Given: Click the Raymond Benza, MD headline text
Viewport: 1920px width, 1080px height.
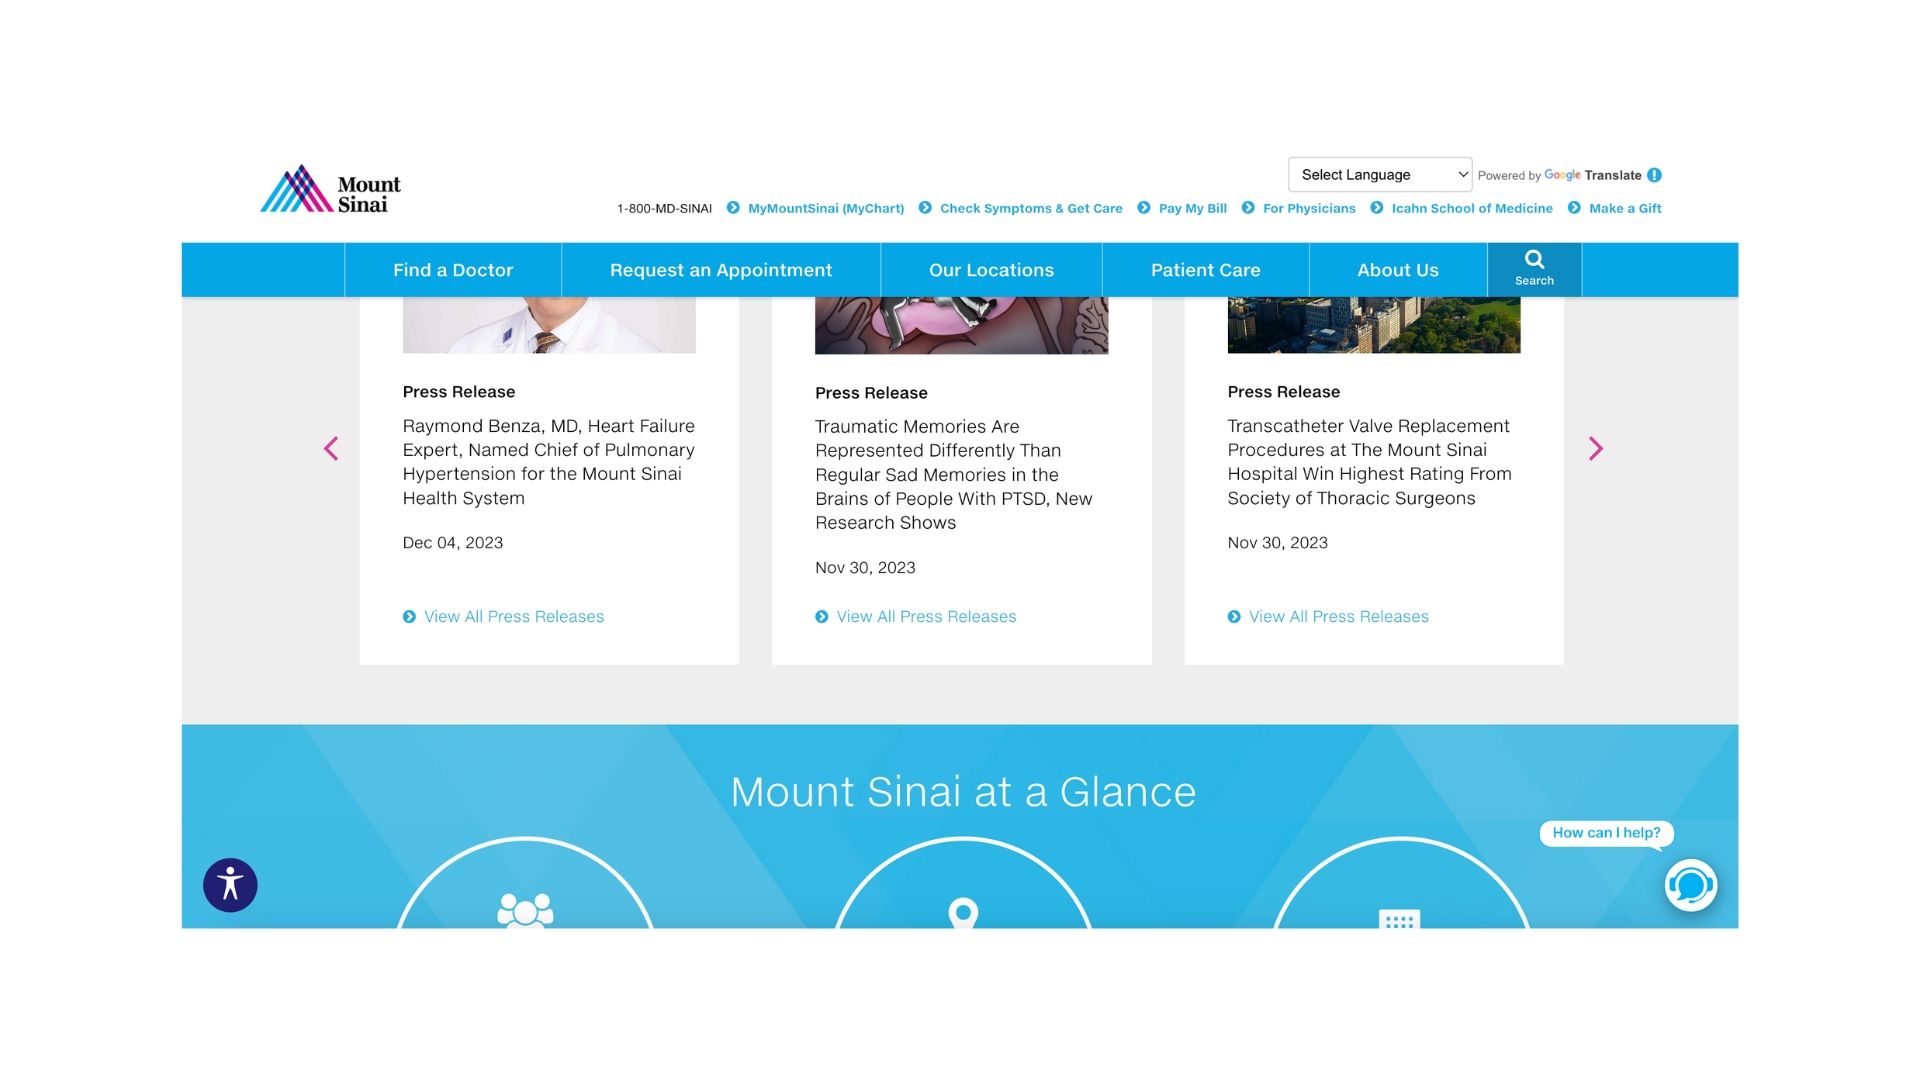Looking at the screenshot, I should click(549, 462).
